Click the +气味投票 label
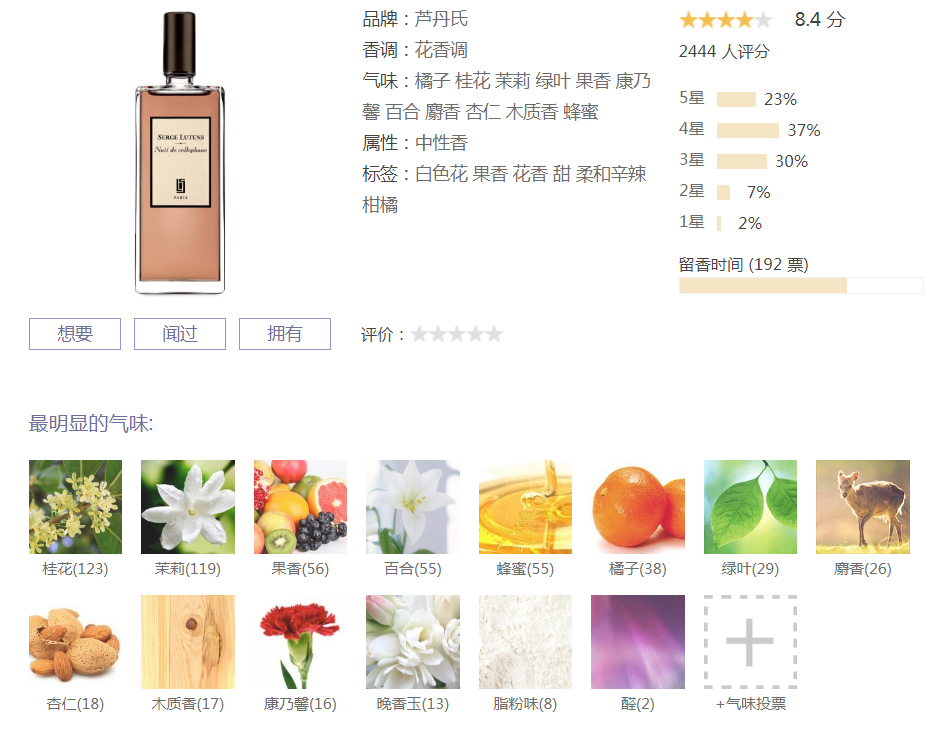937x751 pixels. [x=751, y=704]
